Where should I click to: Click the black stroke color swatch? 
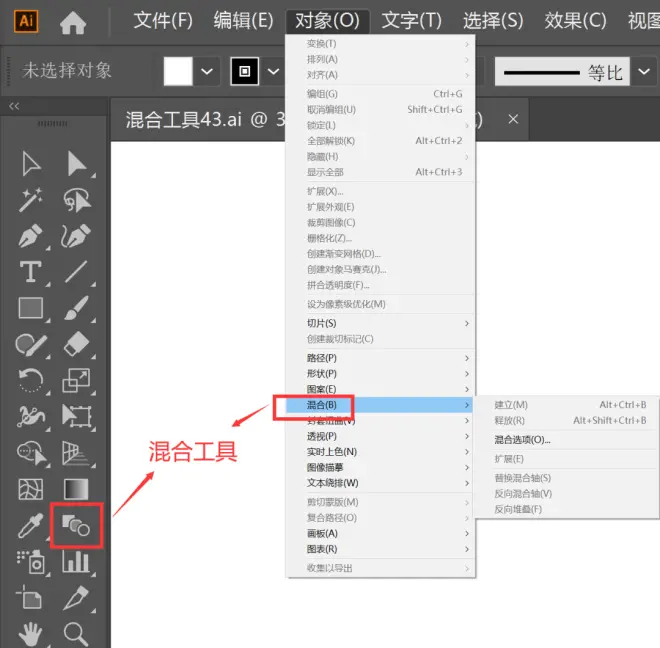click(245, 71)
